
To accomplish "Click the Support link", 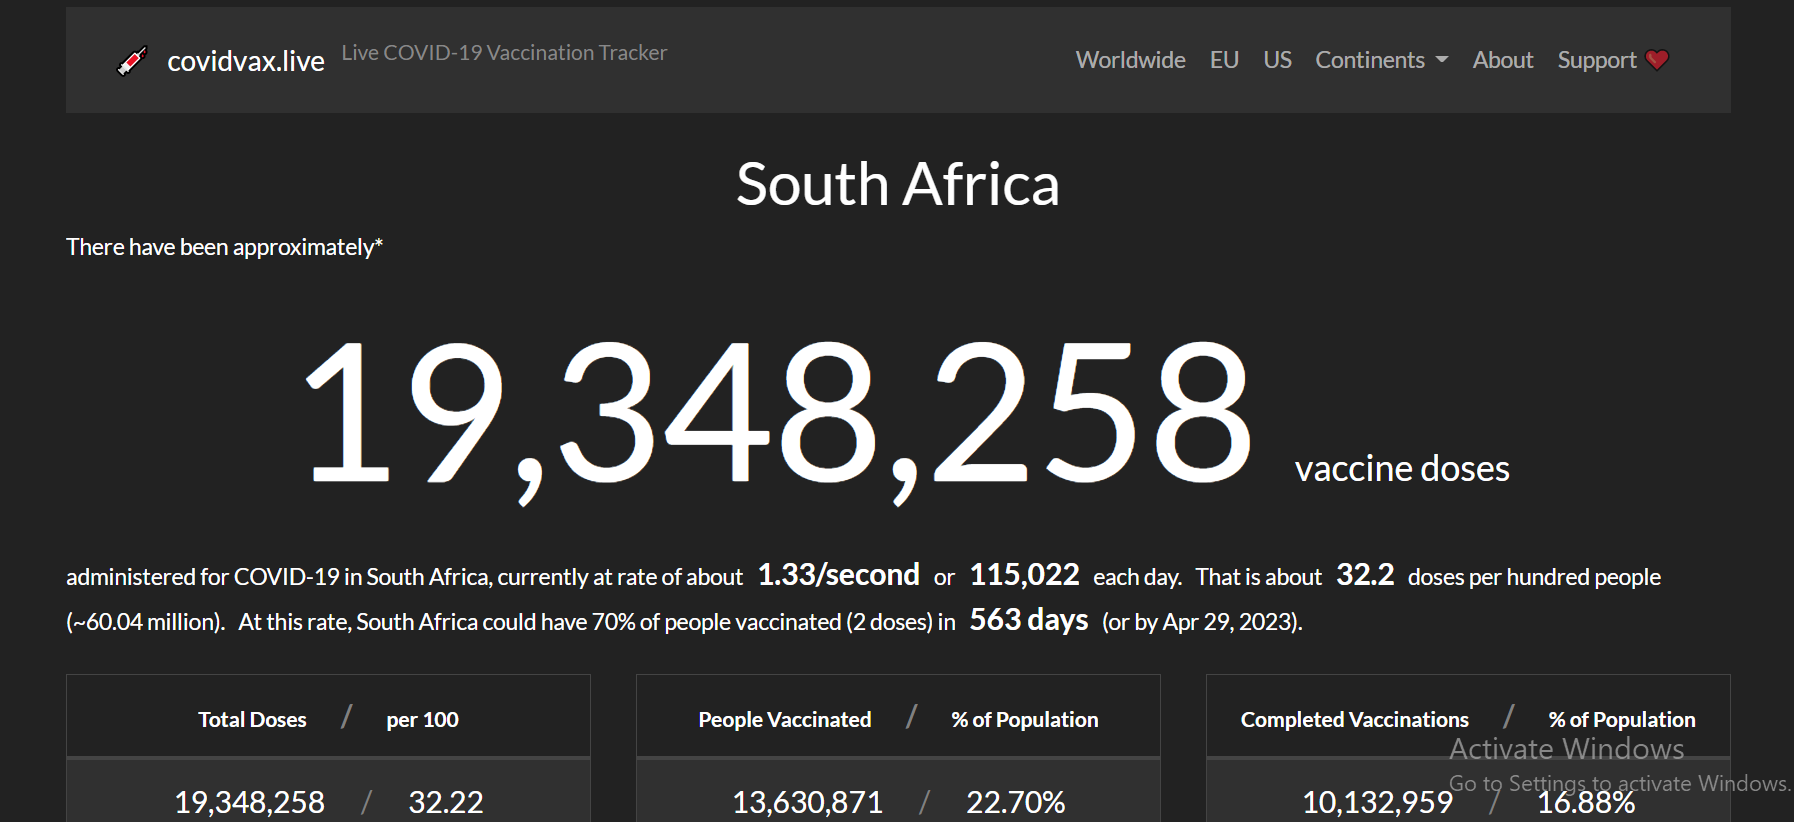I will tap(1597, 60).
